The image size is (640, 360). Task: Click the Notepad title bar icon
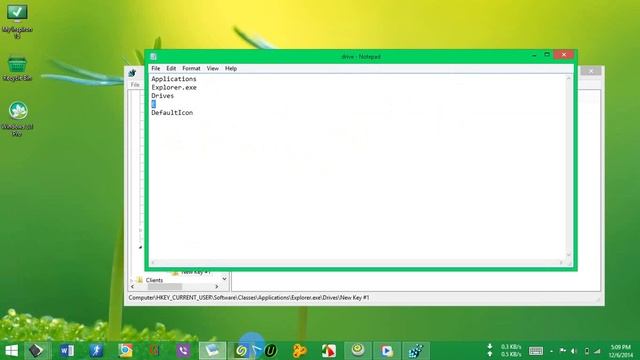coord(153,57)
